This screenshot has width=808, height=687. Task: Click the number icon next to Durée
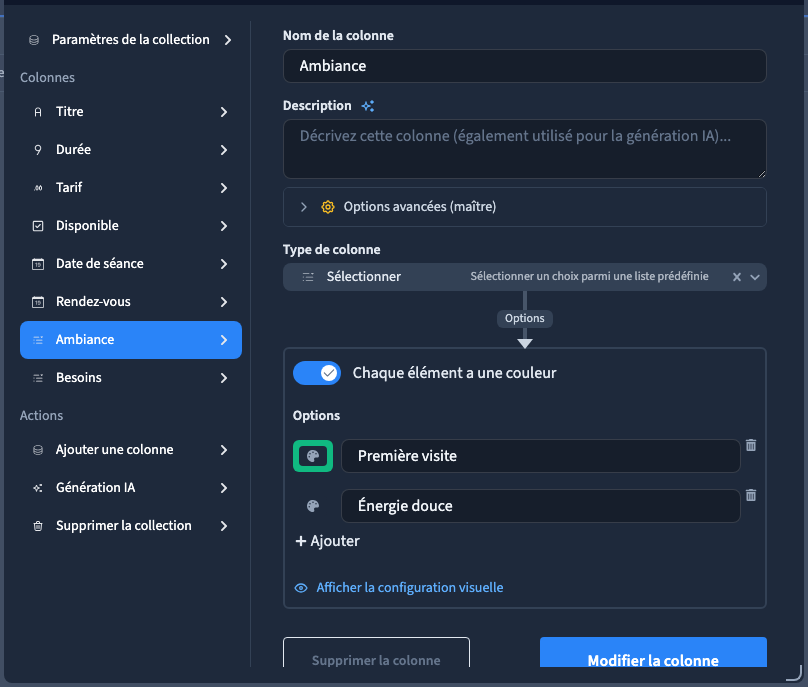[x=38, y=150]
